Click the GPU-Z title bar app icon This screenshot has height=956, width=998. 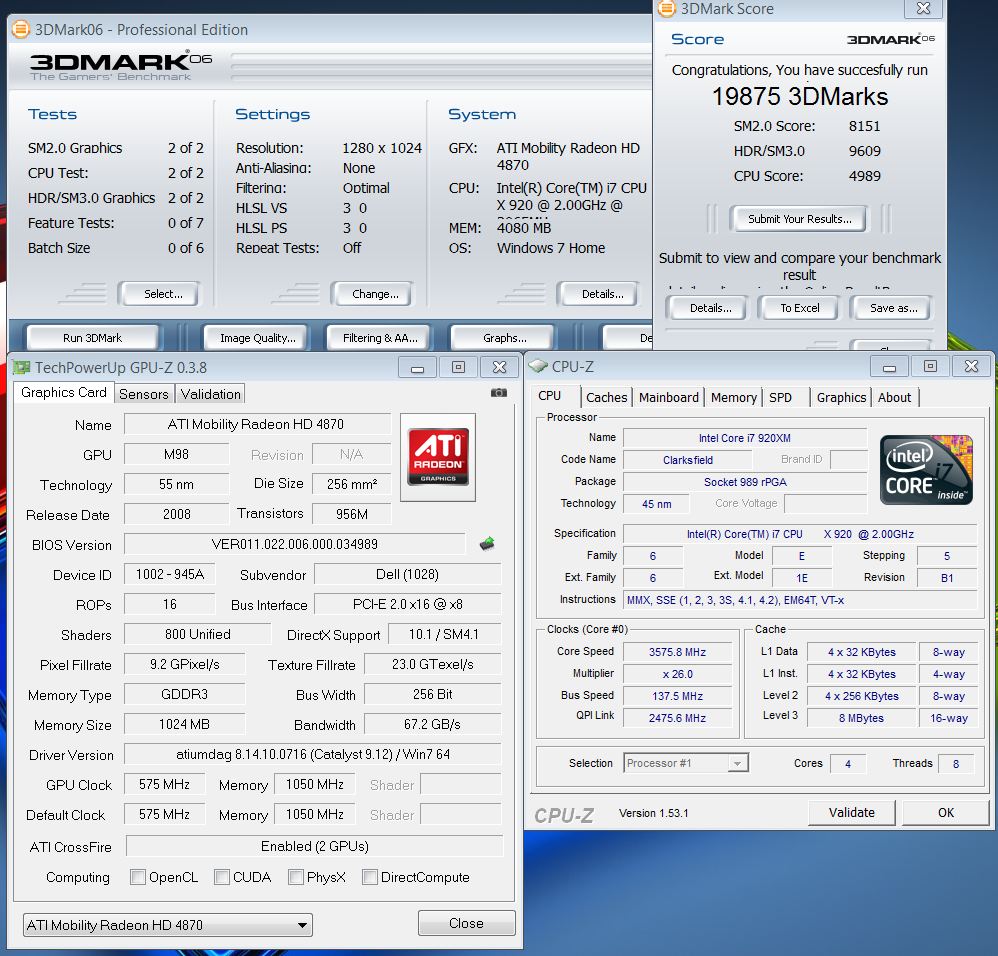pos(22,367)
